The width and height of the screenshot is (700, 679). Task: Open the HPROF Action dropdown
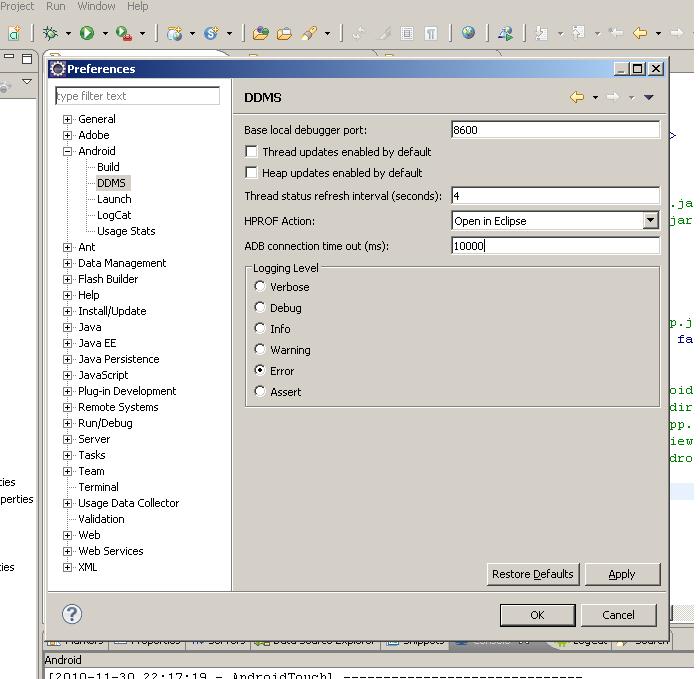[650, 221]
